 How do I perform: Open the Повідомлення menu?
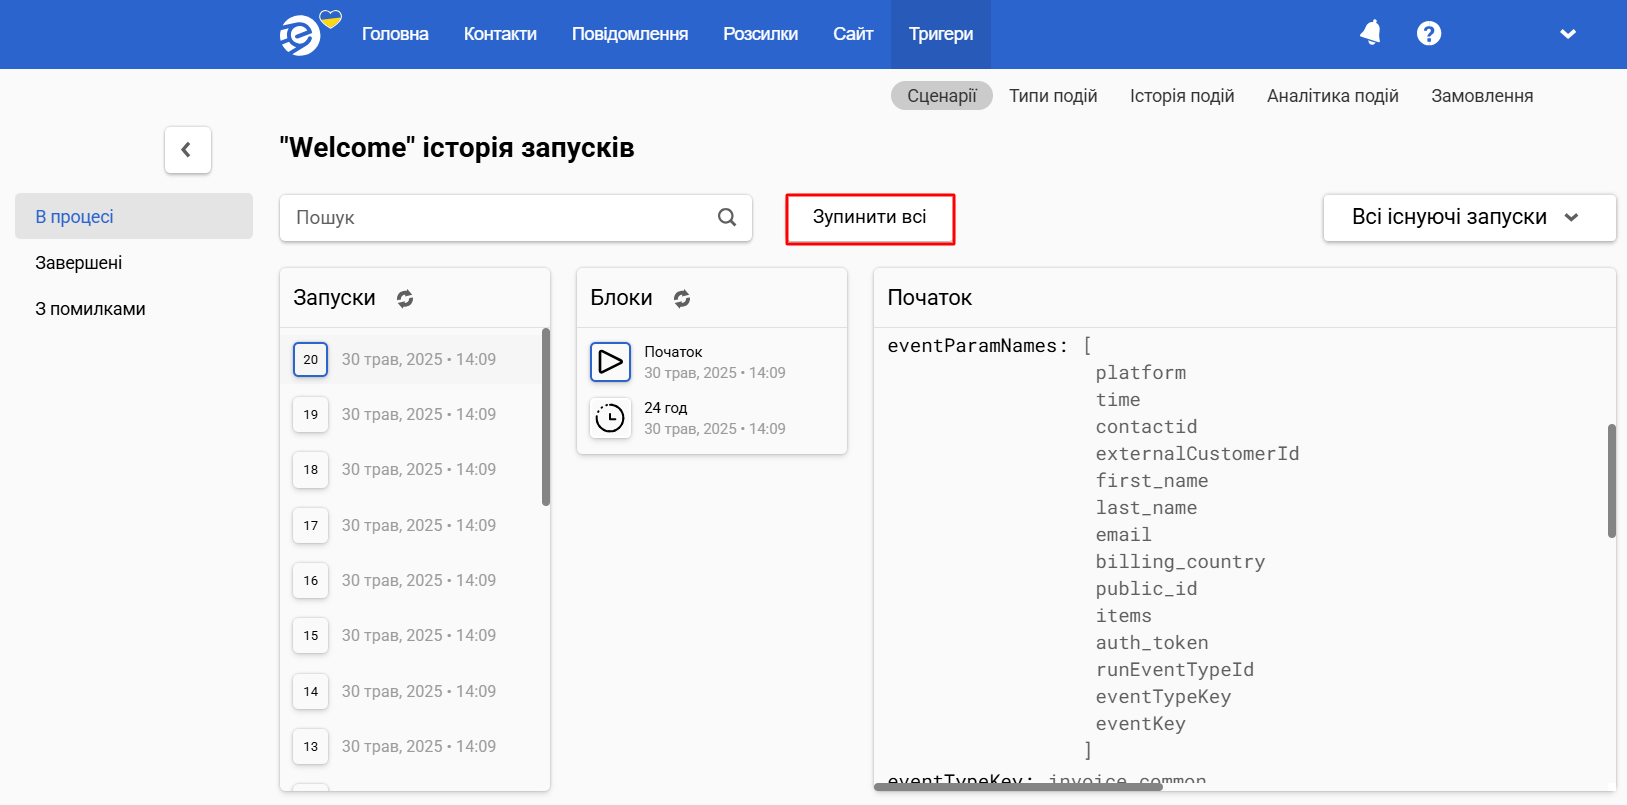[630, 34]
